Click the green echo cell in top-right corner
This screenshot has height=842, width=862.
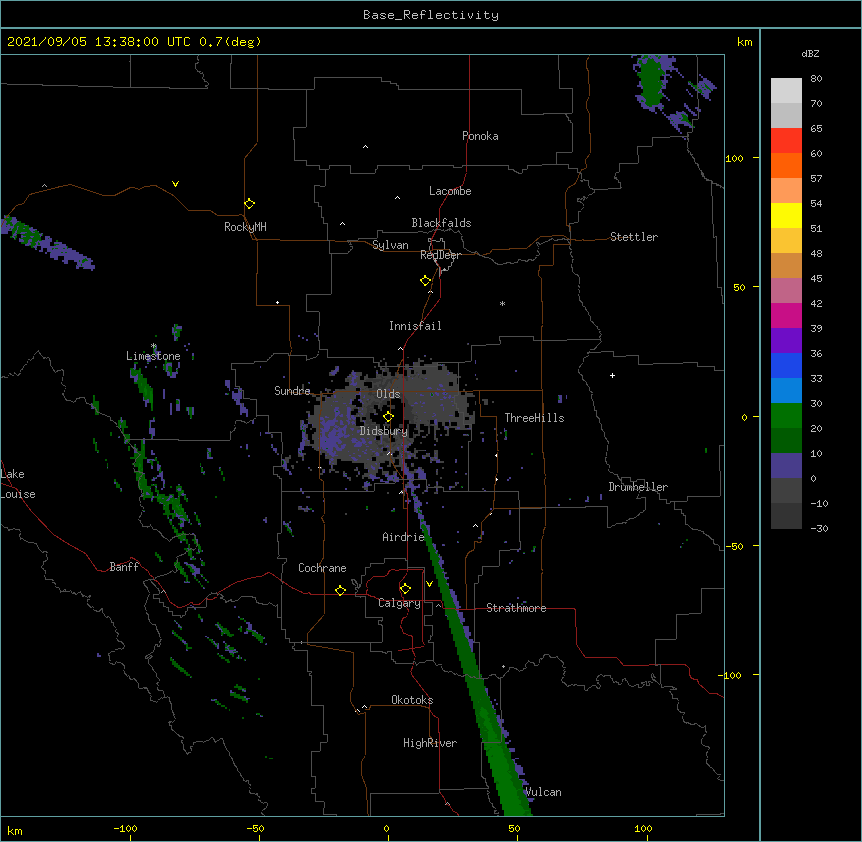651,81
